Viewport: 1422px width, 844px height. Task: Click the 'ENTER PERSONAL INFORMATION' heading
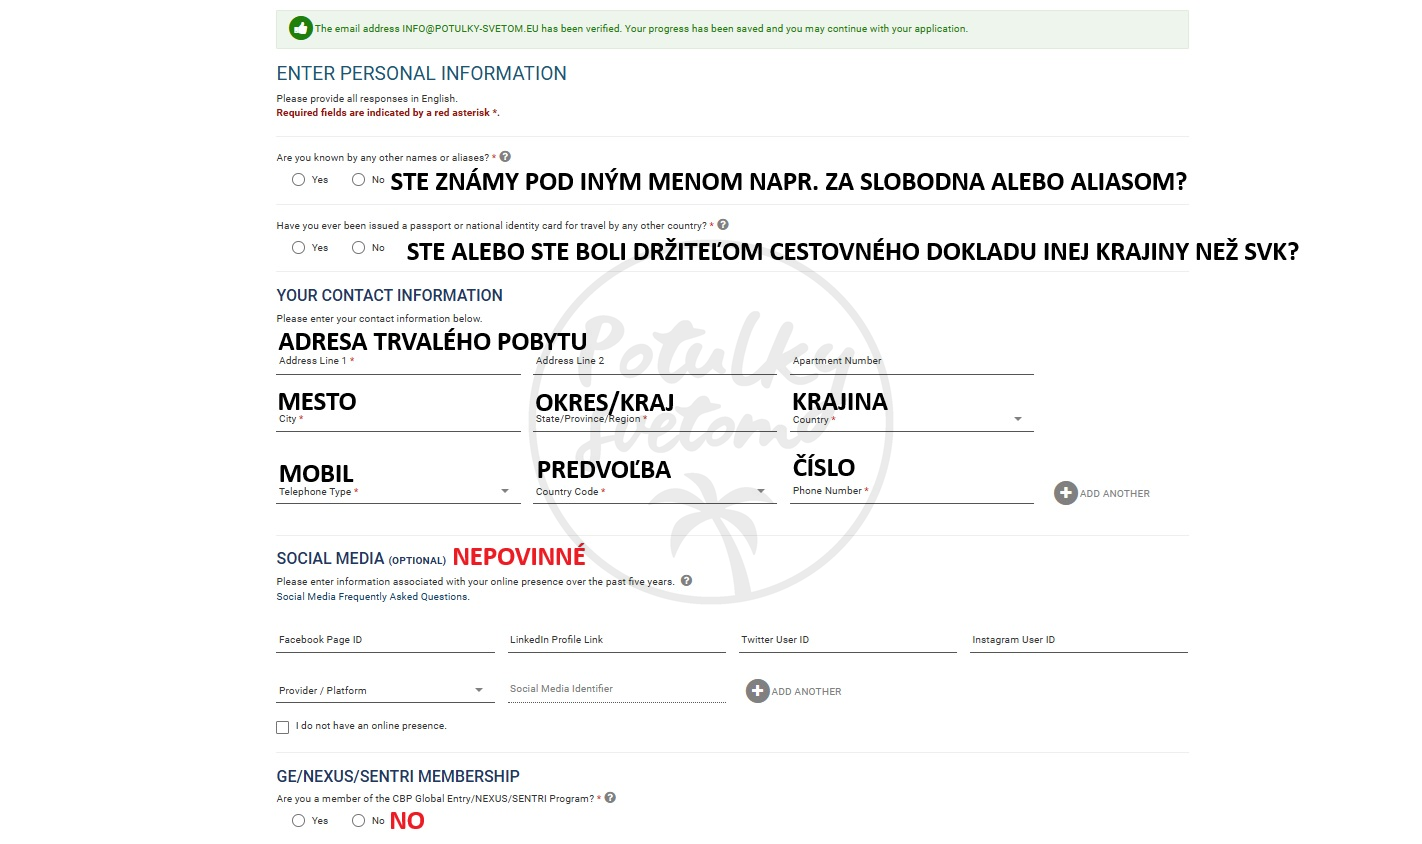click(421, 74)
